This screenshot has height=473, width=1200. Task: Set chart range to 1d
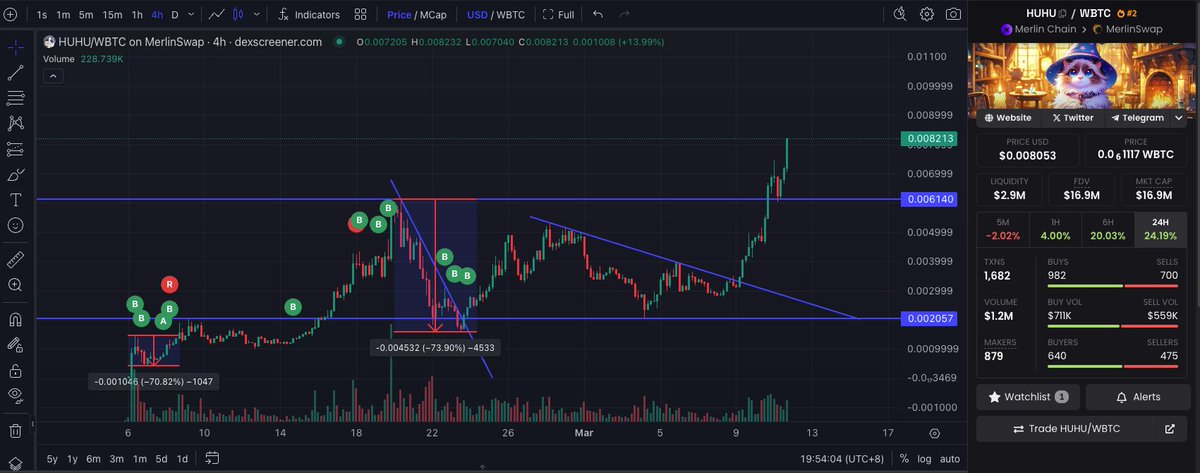click(x=182, y=459)
